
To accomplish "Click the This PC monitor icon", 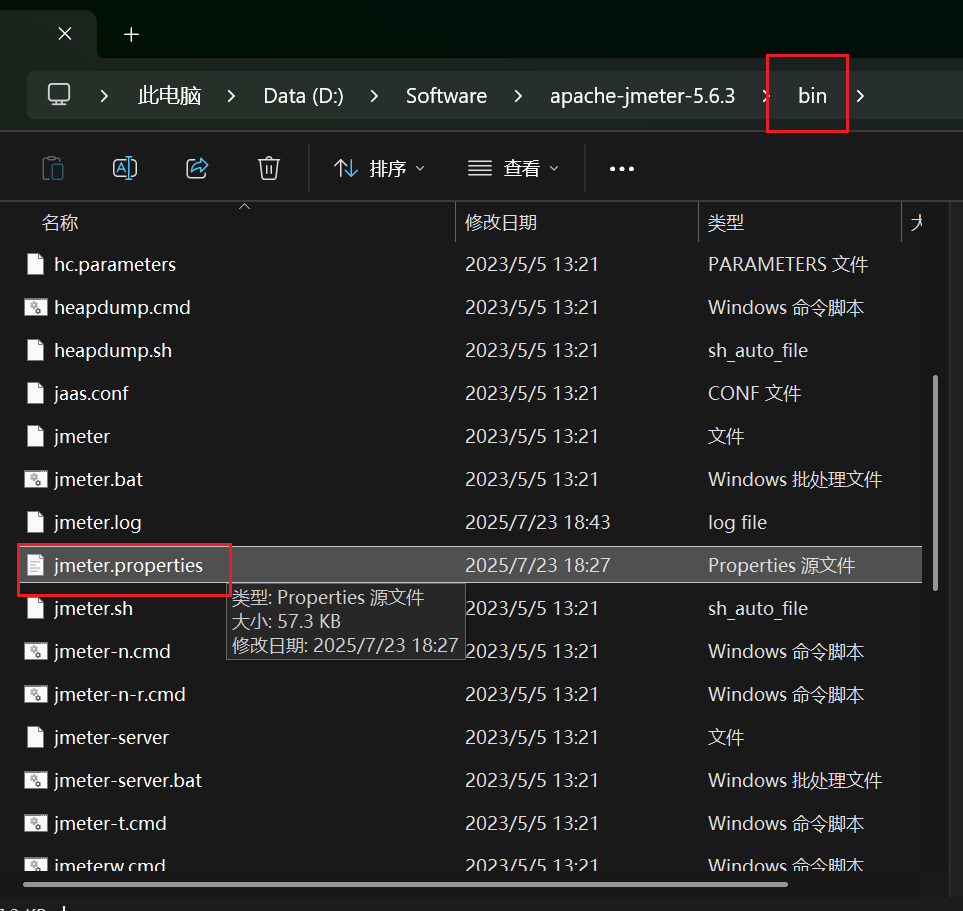I will [x=59, y=95].
